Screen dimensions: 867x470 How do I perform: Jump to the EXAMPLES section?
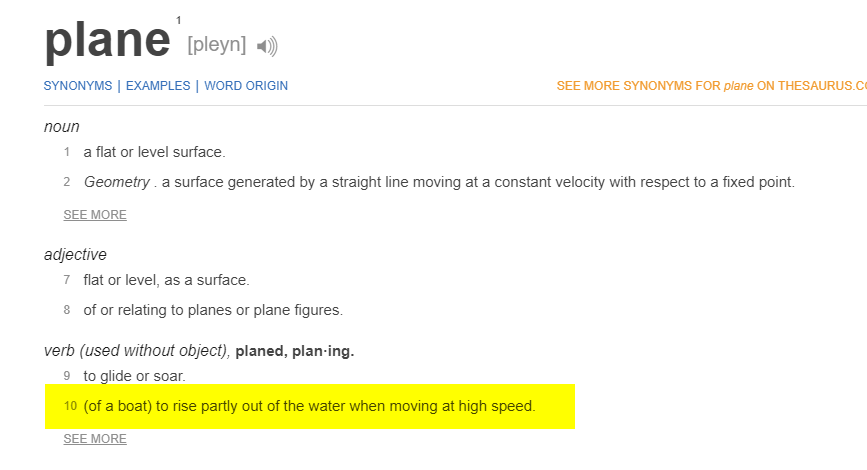click(x=158, y=86)
